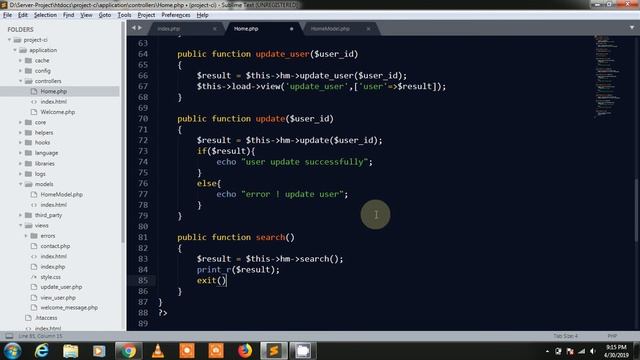Open welcome_message.php in views
Image resolution: width=640 pixels, height=360 pixels.
69,308
